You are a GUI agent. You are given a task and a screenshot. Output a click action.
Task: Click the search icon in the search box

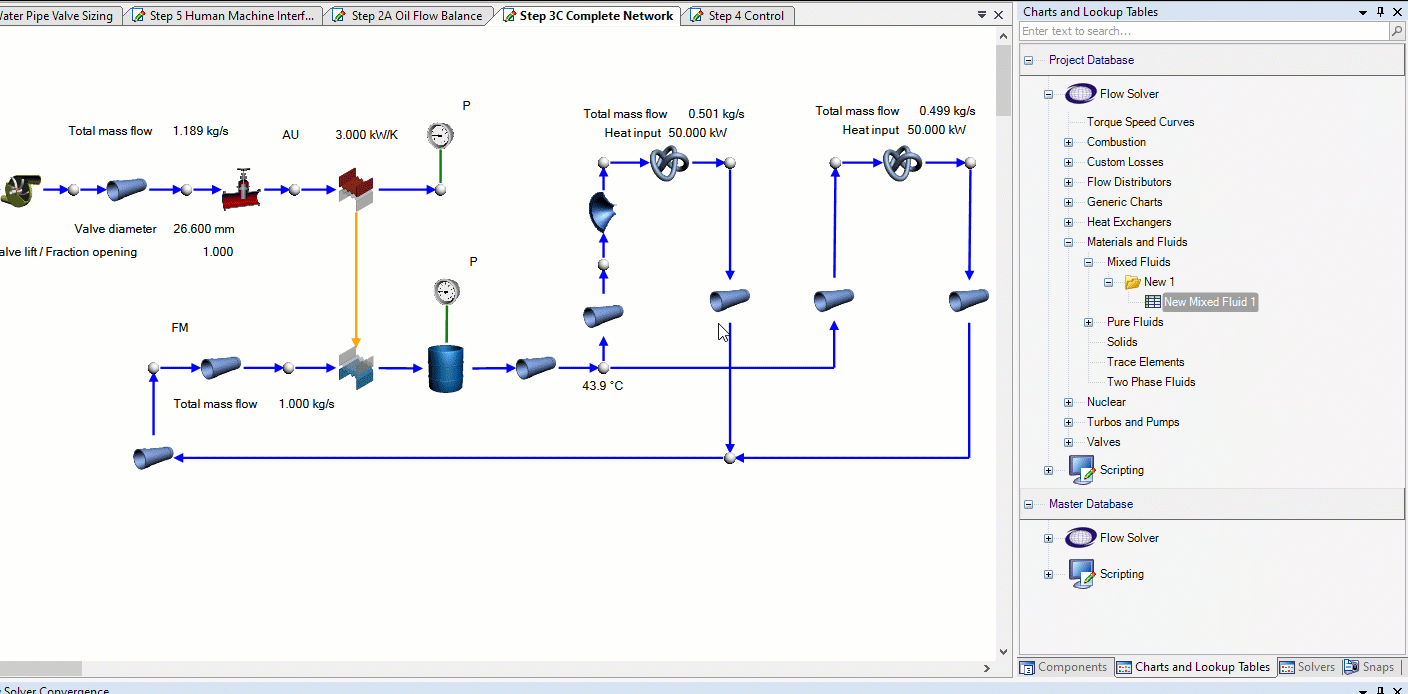point(1396,32)
